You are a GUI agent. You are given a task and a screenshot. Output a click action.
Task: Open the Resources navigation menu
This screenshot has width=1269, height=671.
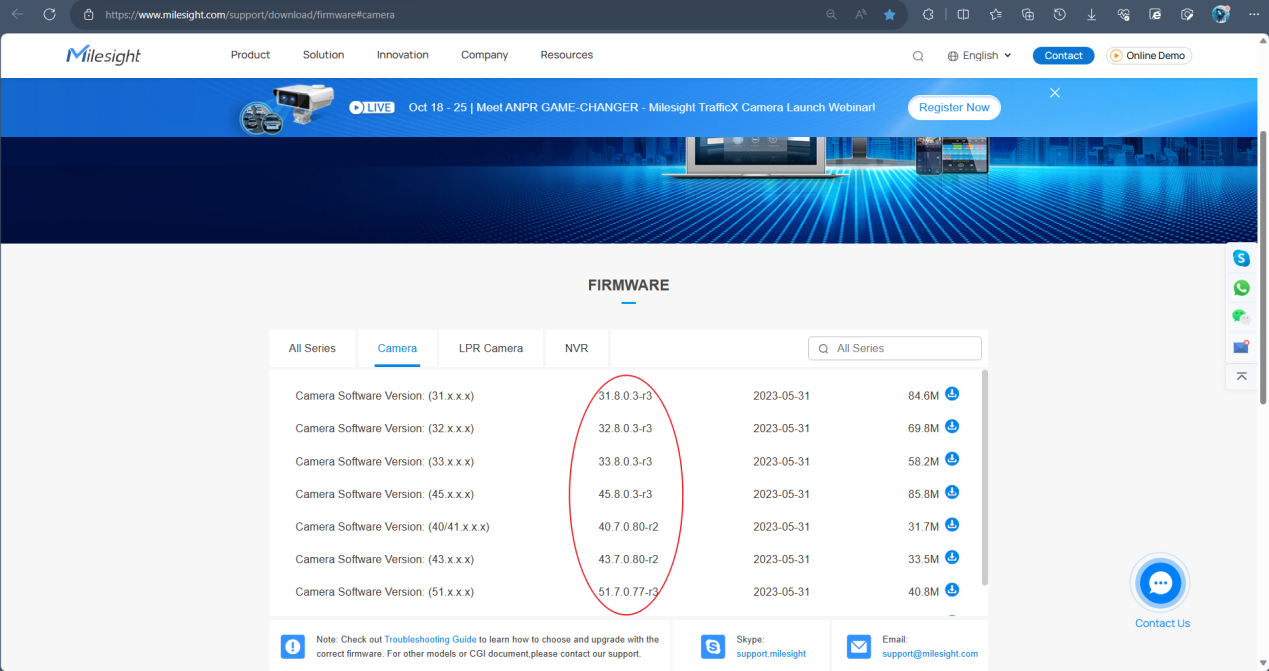point(567,55)
